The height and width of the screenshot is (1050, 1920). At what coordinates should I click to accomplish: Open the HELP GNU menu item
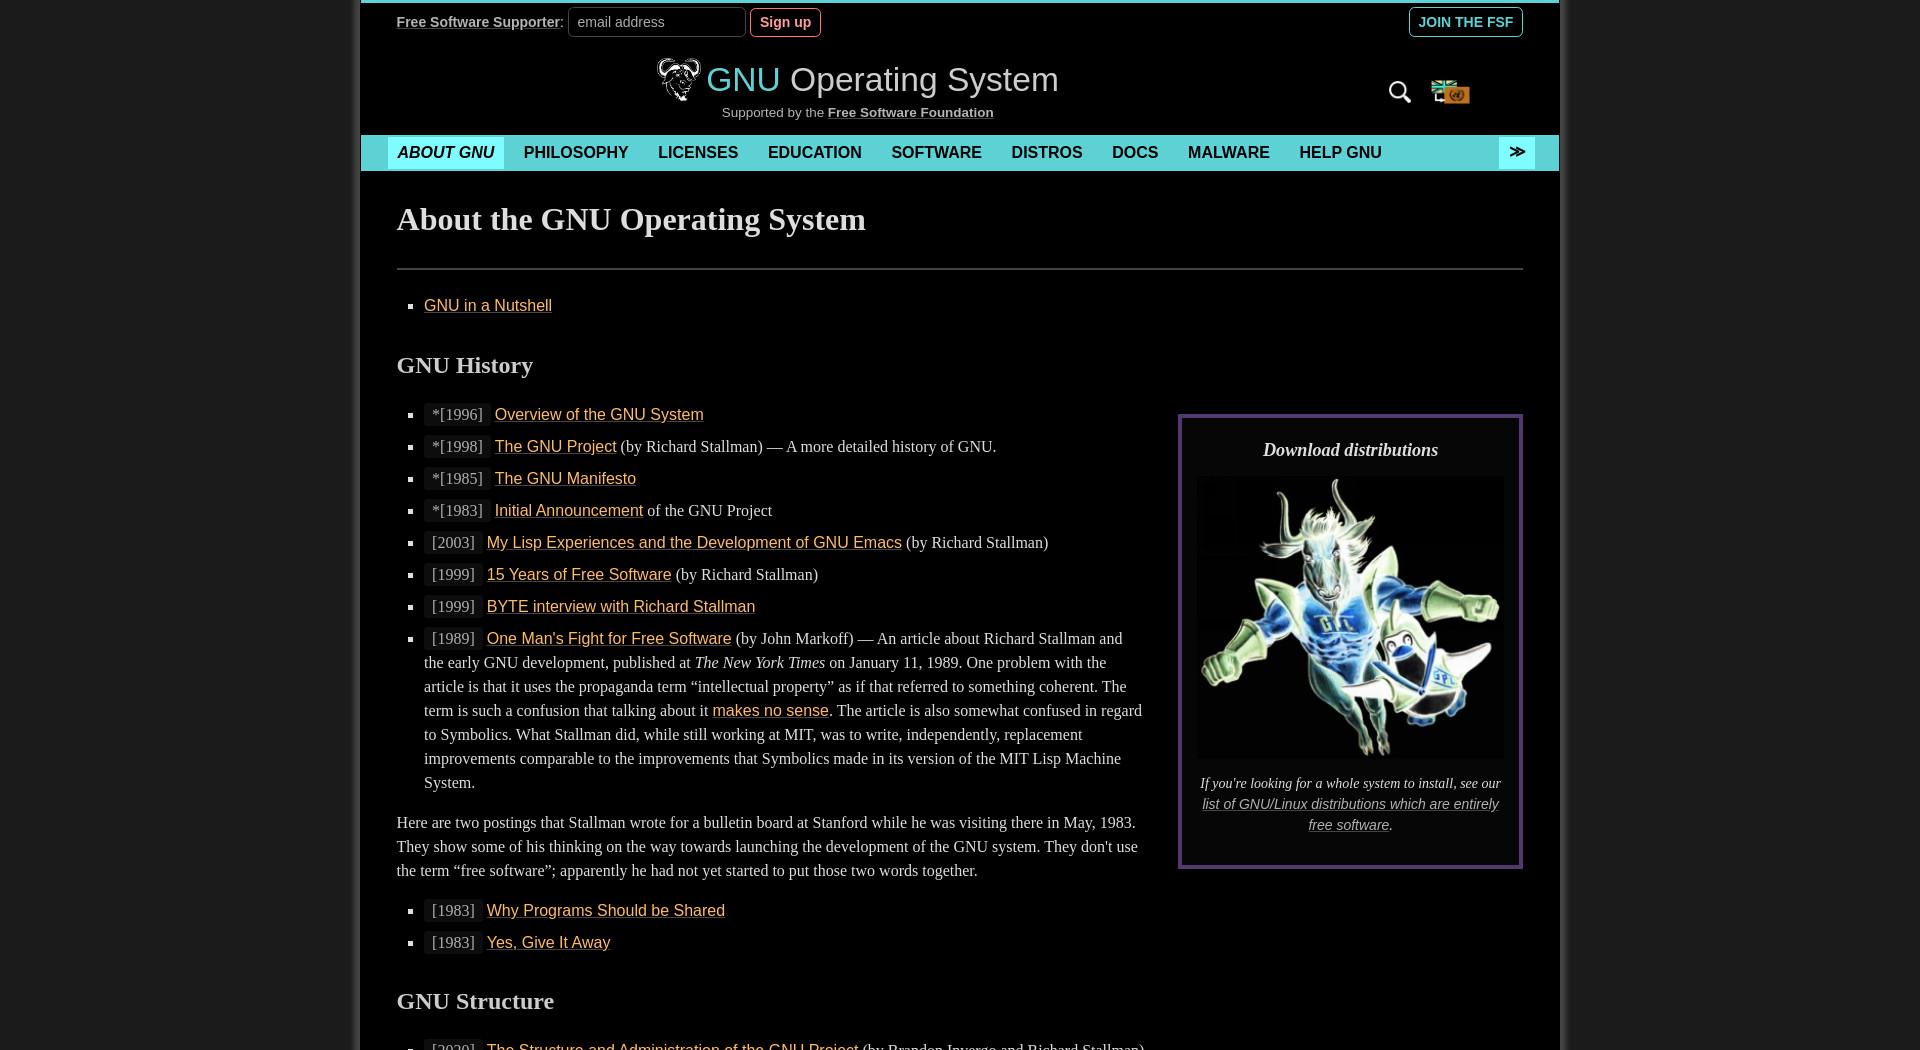click(1340, 153)
